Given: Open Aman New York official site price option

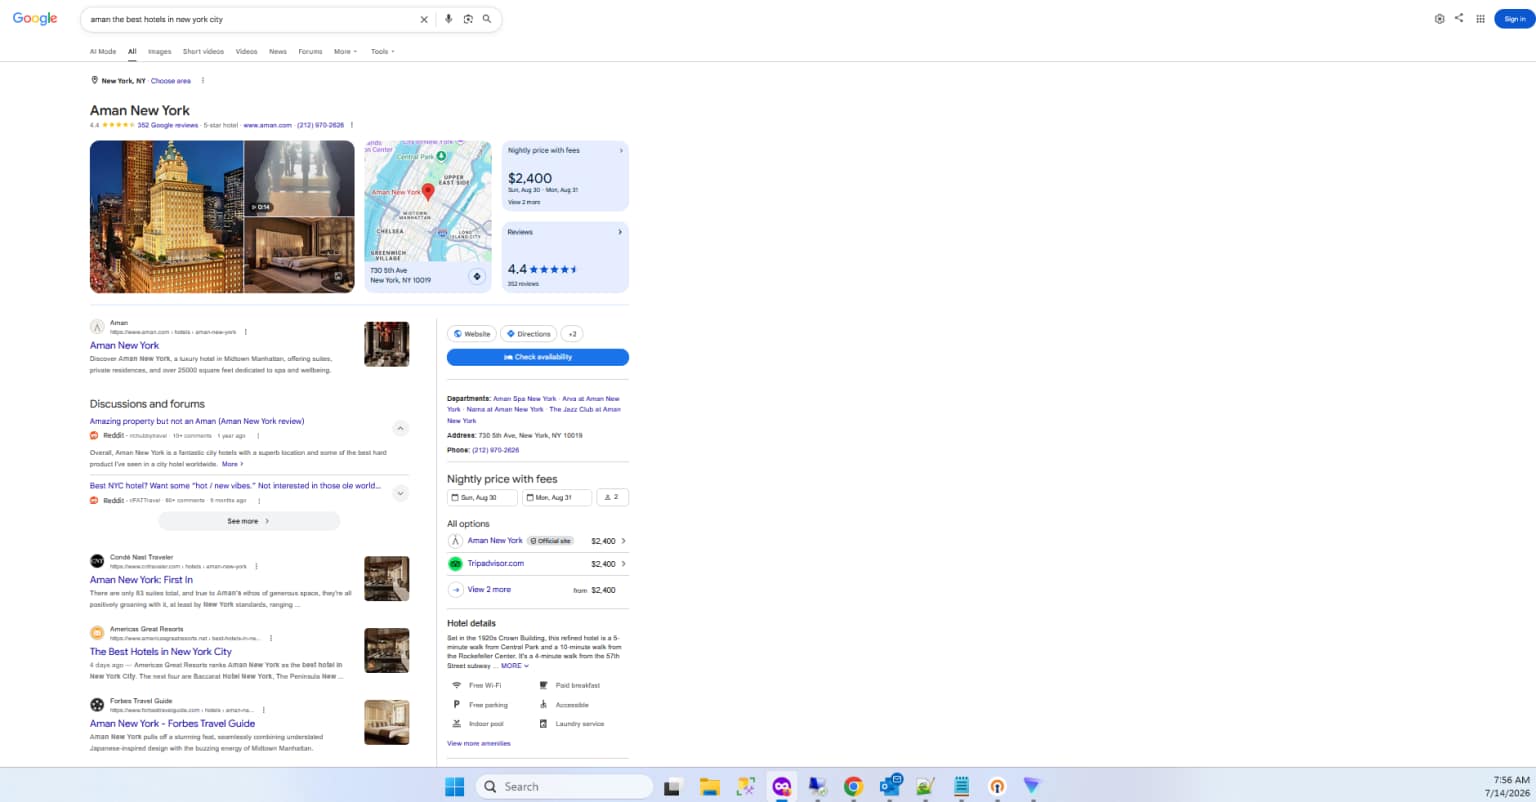Looking at the screenshot, I should (538, 541).
